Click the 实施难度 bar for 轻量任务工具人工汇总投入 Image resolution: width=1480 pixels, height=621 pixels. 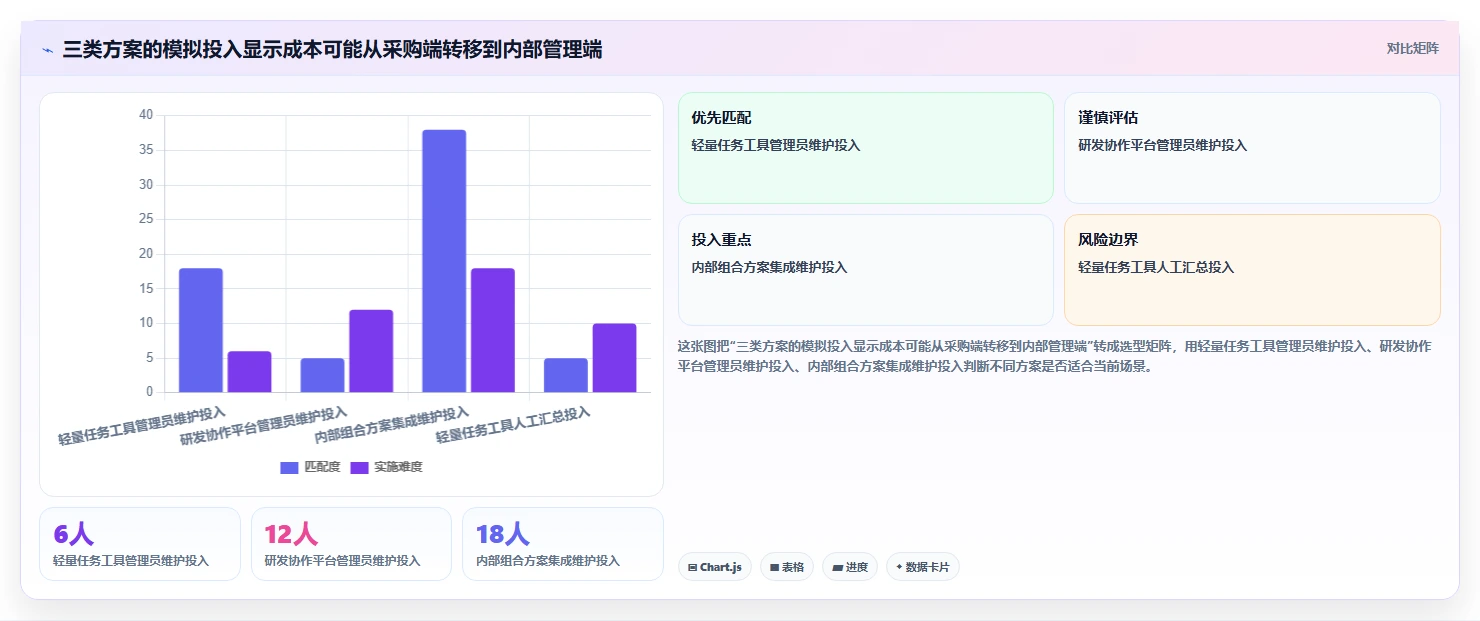pos(614,358)
